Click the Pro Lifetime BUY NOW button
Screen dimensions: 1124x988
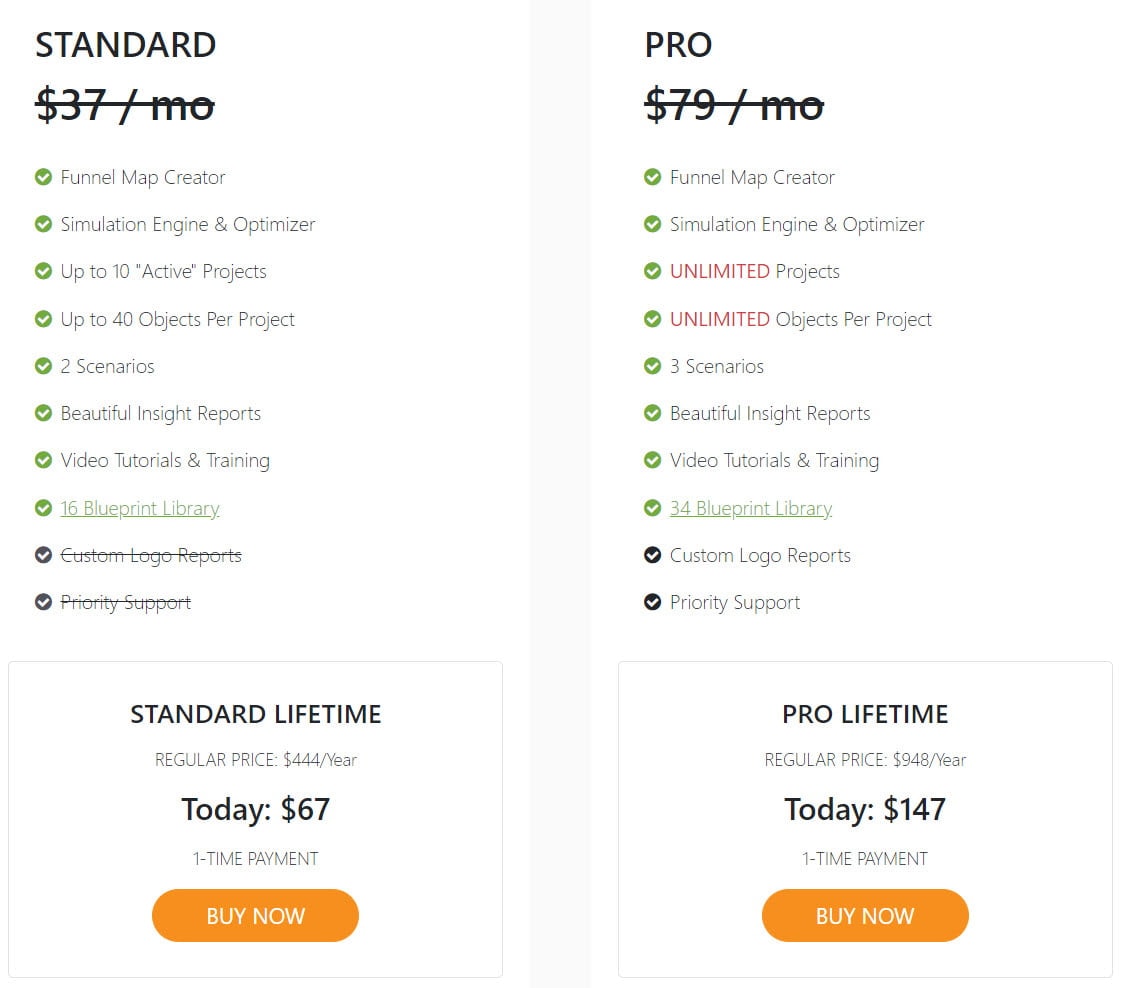(865, 916)
